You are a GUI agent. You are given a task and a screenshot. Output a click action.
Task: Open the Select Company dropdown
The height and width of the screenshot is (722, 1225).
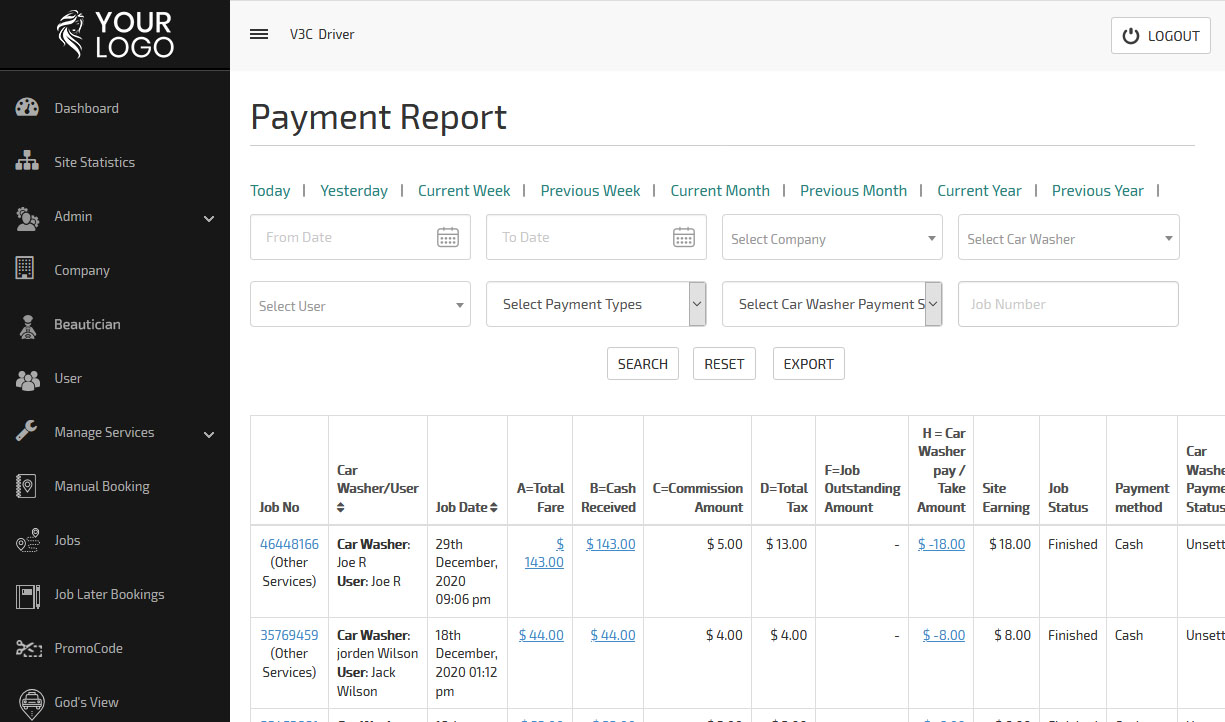pyautogui.click(x=832, y=238)
